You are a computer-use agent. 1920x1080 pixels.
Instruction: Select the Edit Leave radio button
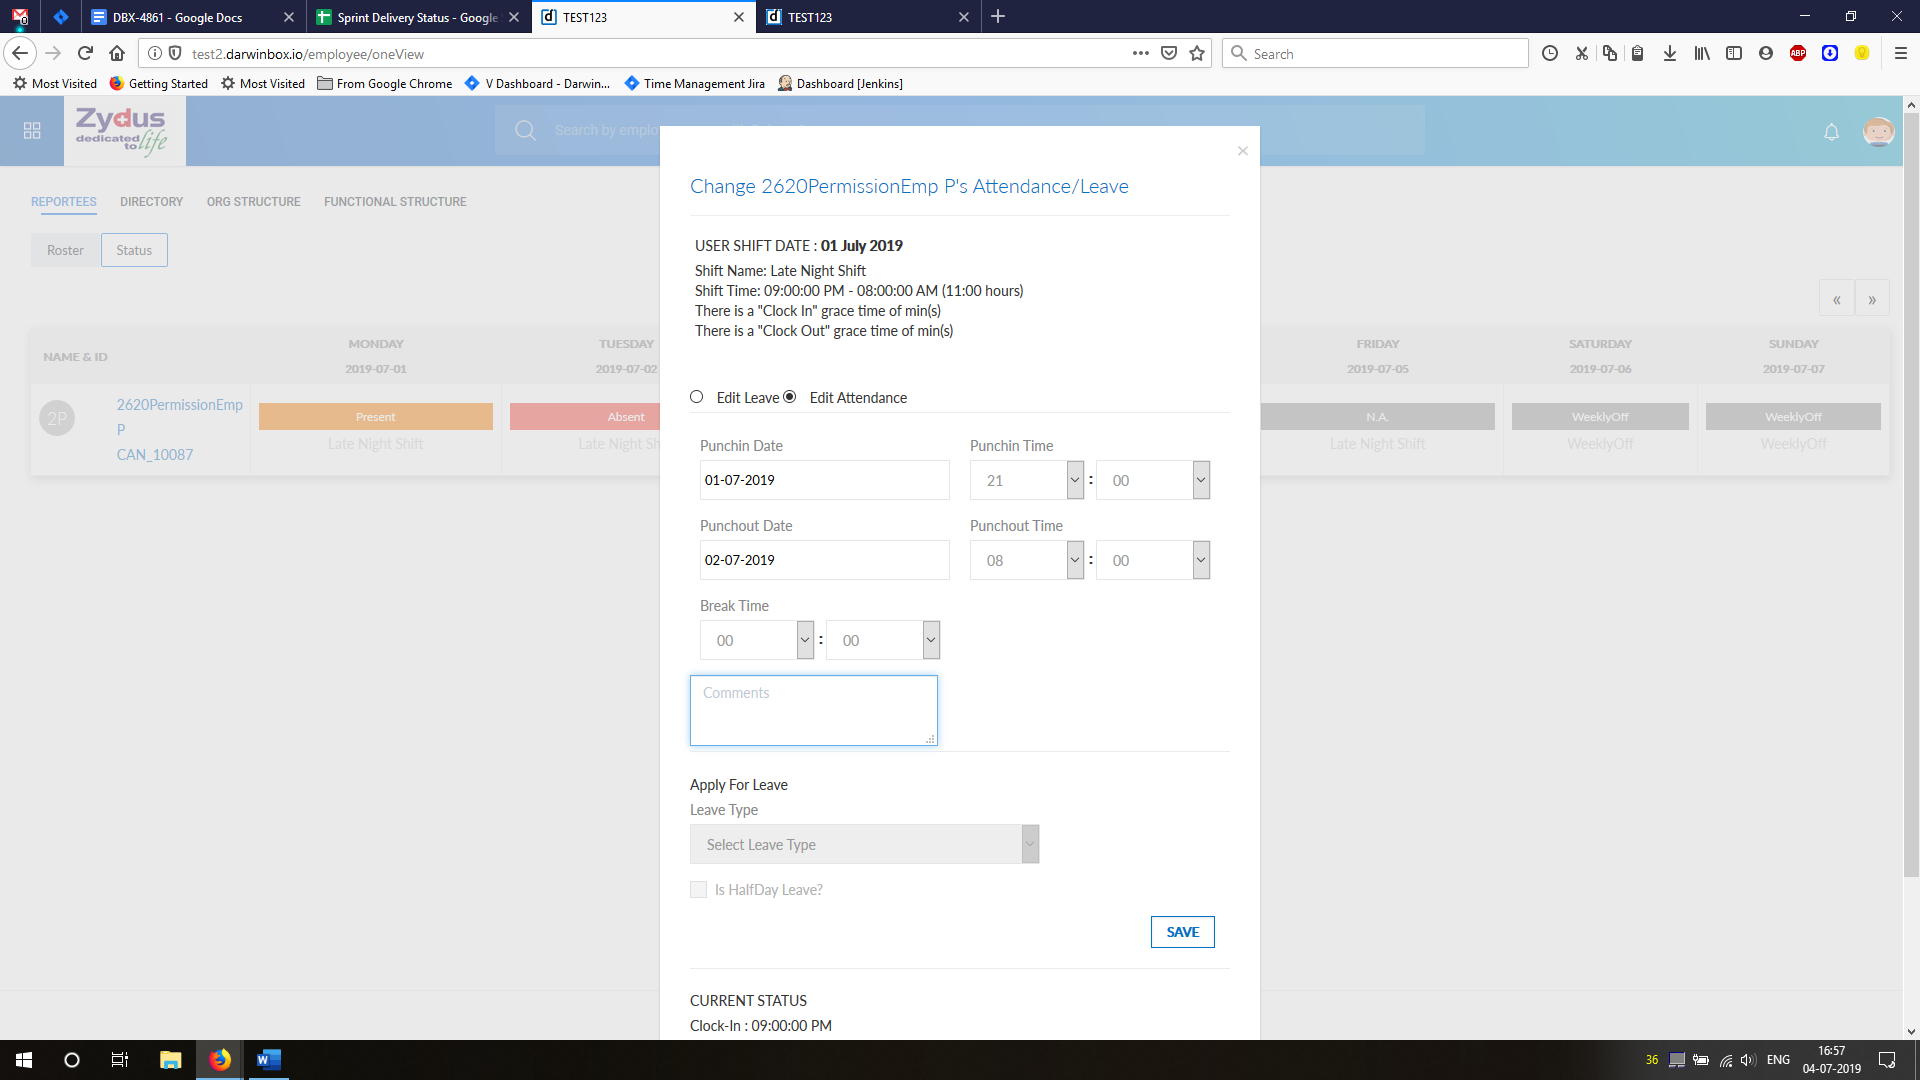pyautogui.click(x=697, y=397)
